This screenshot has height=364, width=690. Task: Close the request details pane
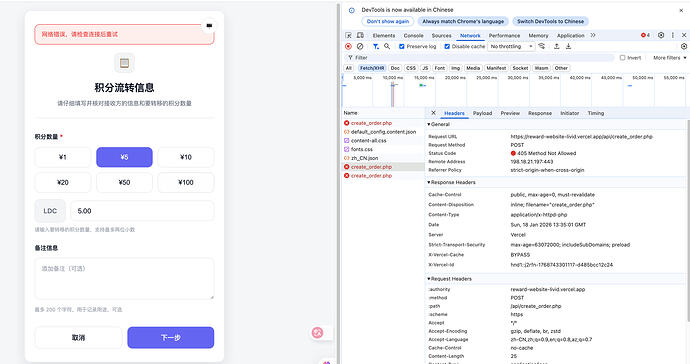click(433, 113)
